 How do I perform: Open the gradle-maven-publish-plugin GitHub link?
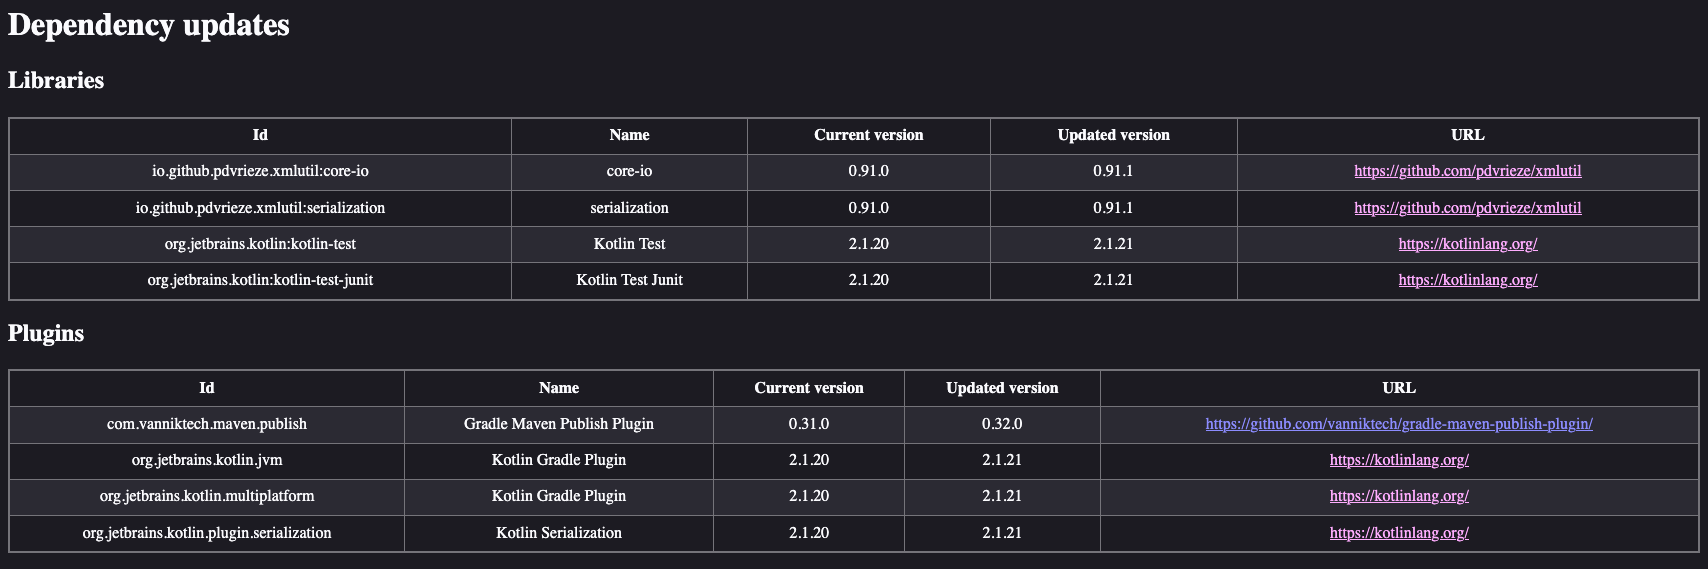click(1399, 424)
